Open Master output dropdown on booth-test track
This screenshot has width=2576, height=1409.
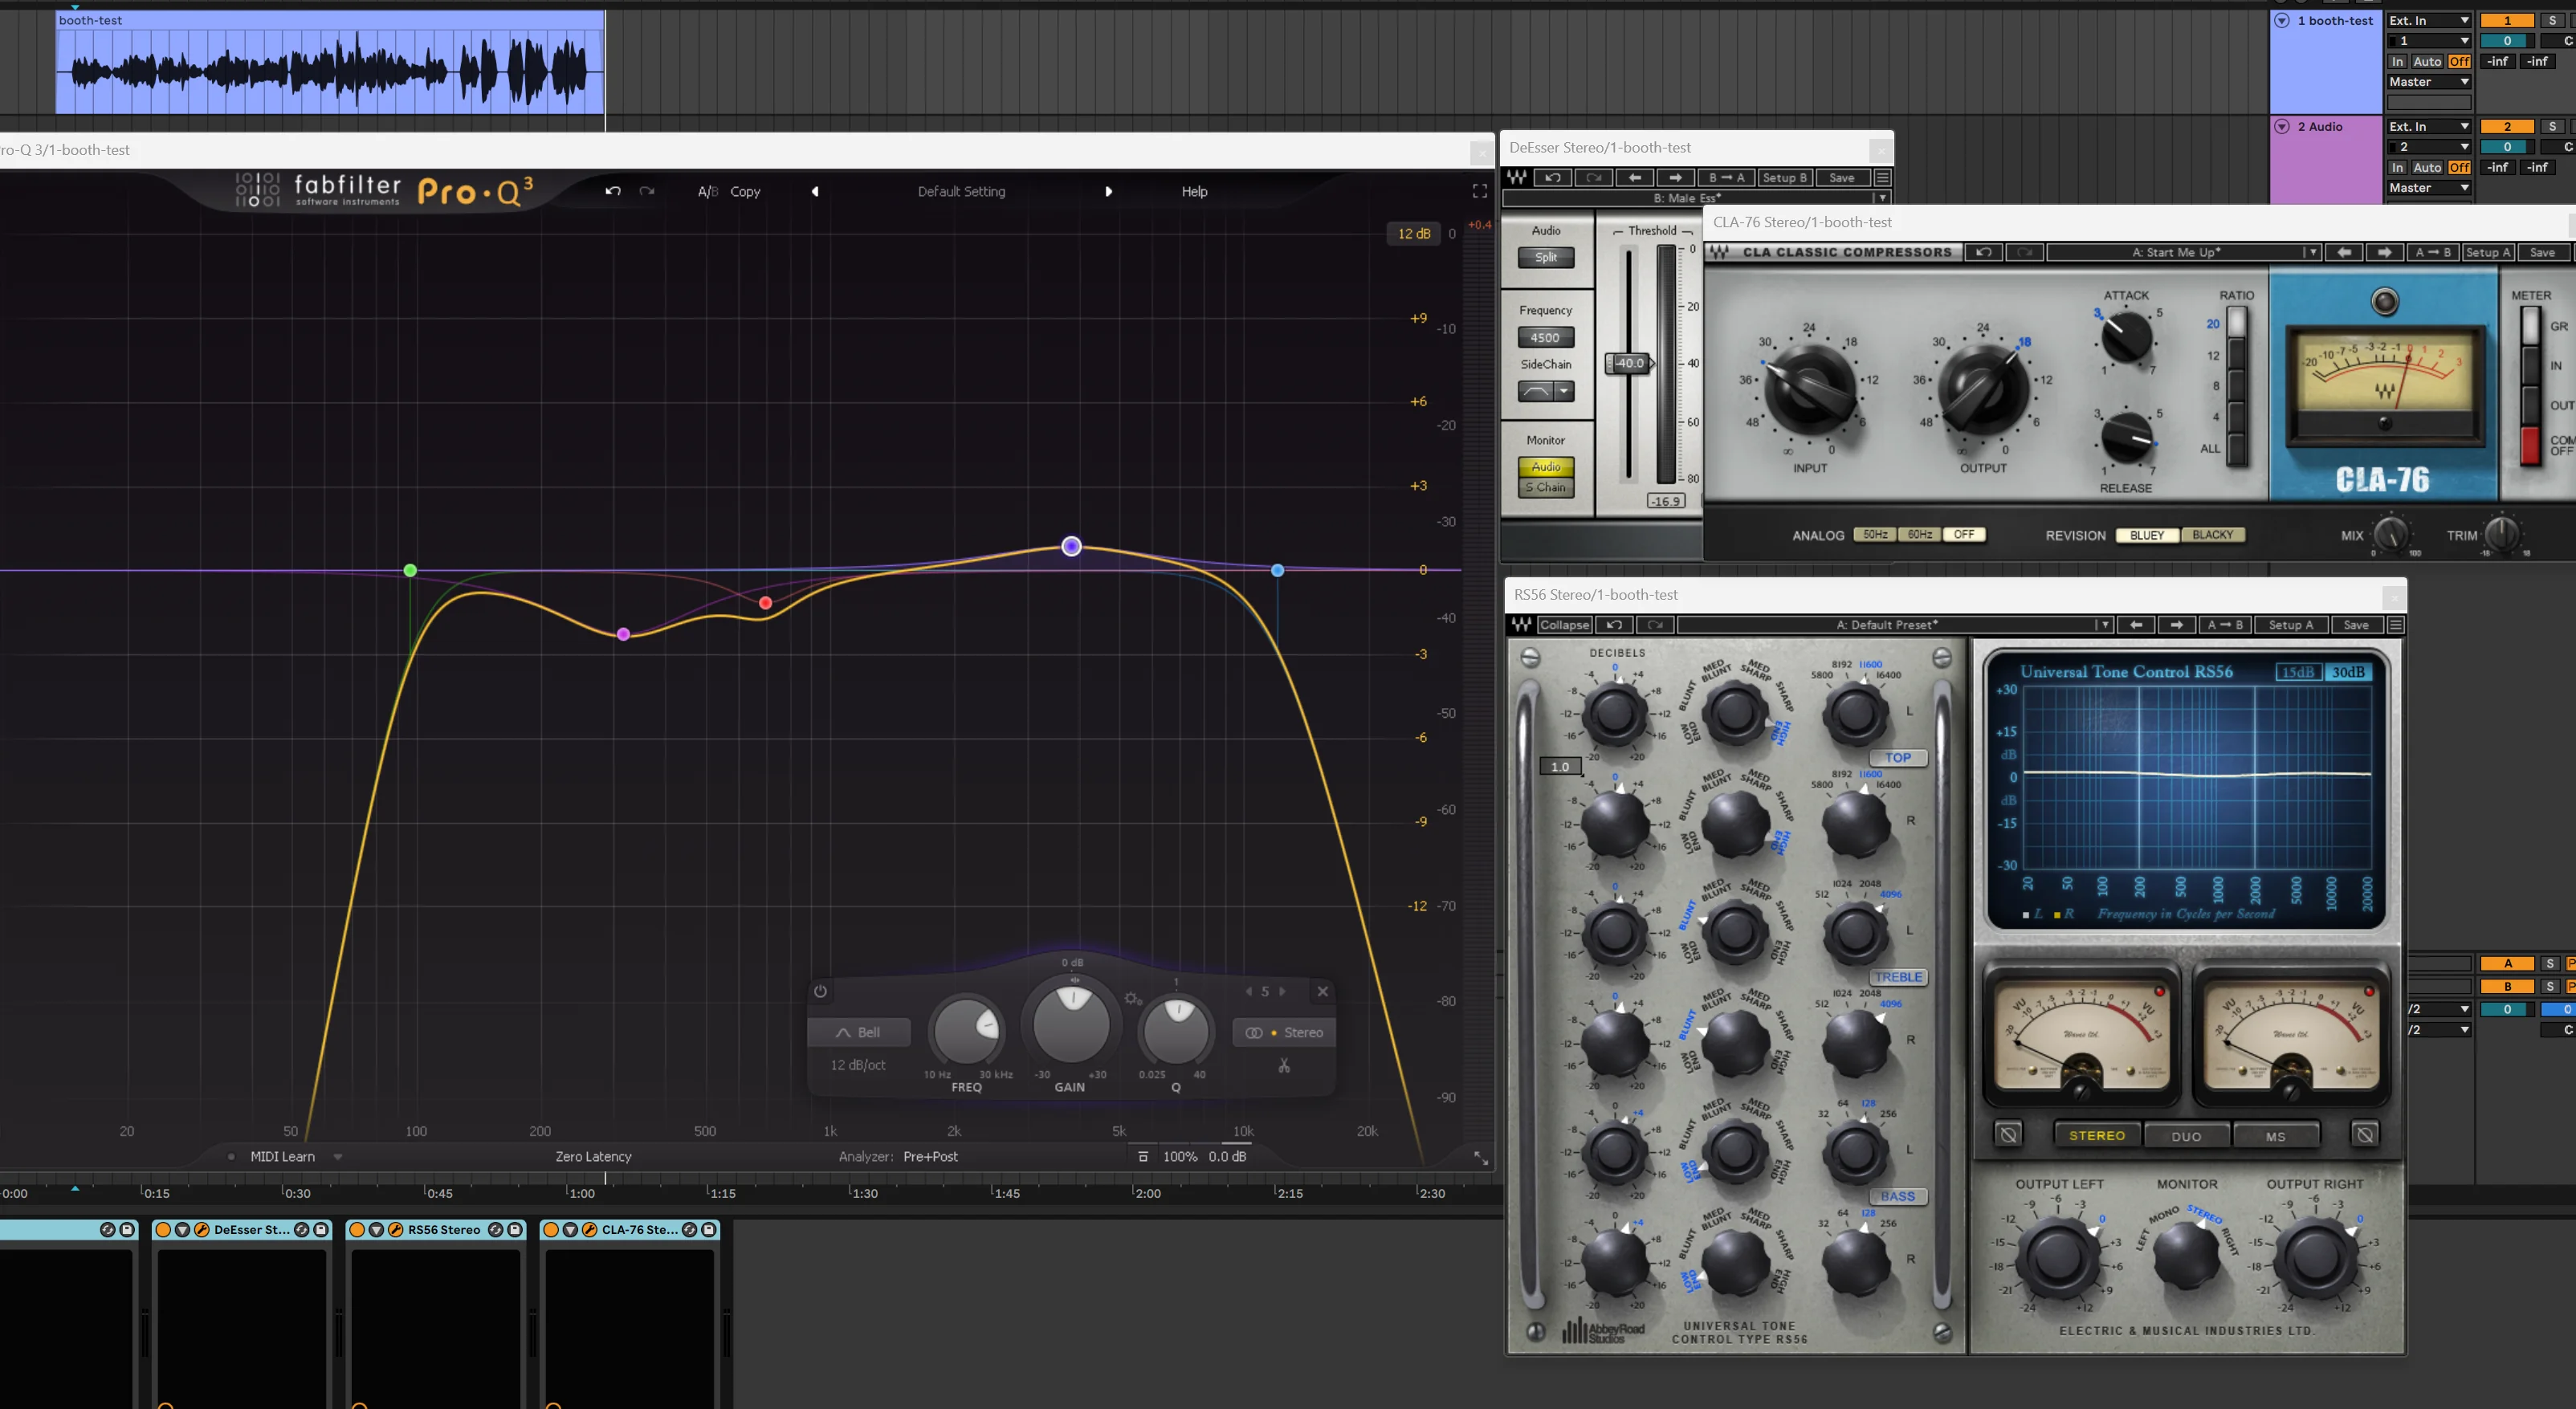click(2428, 82)
